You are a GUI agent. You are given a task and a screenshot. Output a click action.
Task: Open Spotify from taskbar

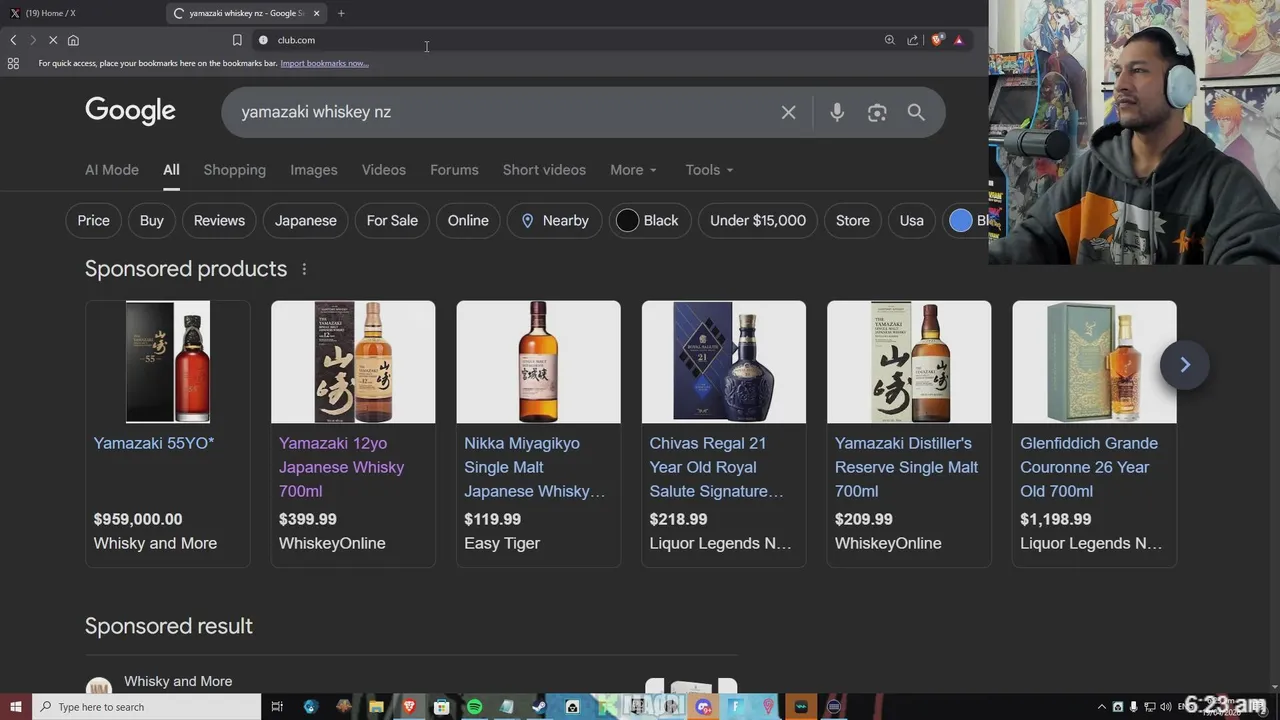point(474,707)
